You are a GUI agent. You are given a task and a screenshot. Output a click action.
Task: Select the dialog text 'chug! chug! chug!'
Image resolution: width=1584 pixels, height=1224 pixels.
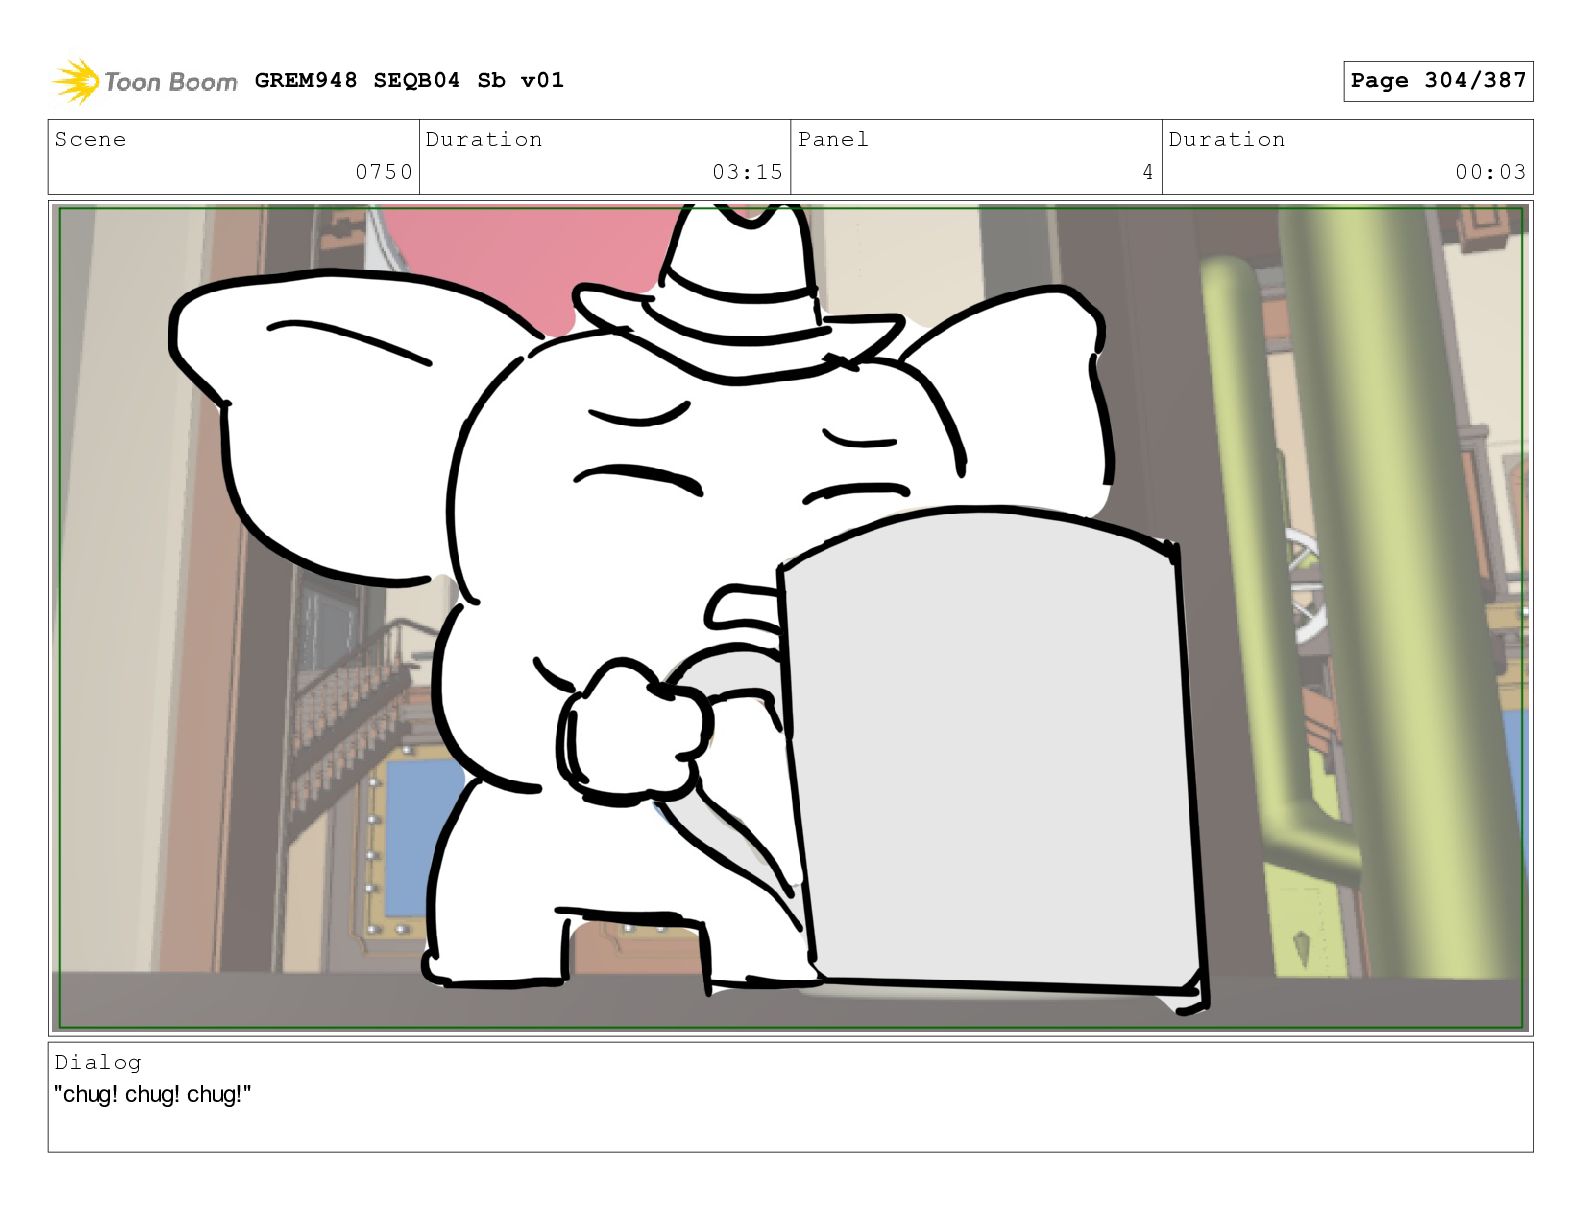153,1094
